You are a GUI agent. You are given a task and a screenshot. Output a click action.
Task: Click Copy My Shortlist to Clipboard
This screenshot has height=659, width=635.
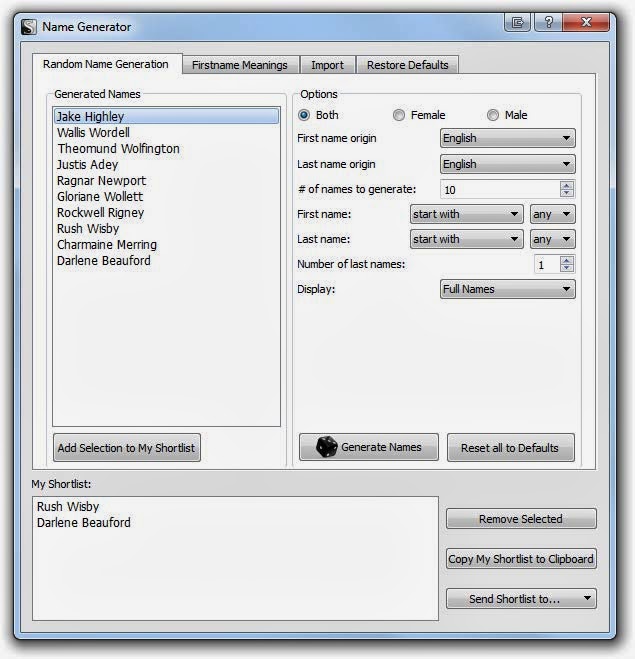click(521, 559)
